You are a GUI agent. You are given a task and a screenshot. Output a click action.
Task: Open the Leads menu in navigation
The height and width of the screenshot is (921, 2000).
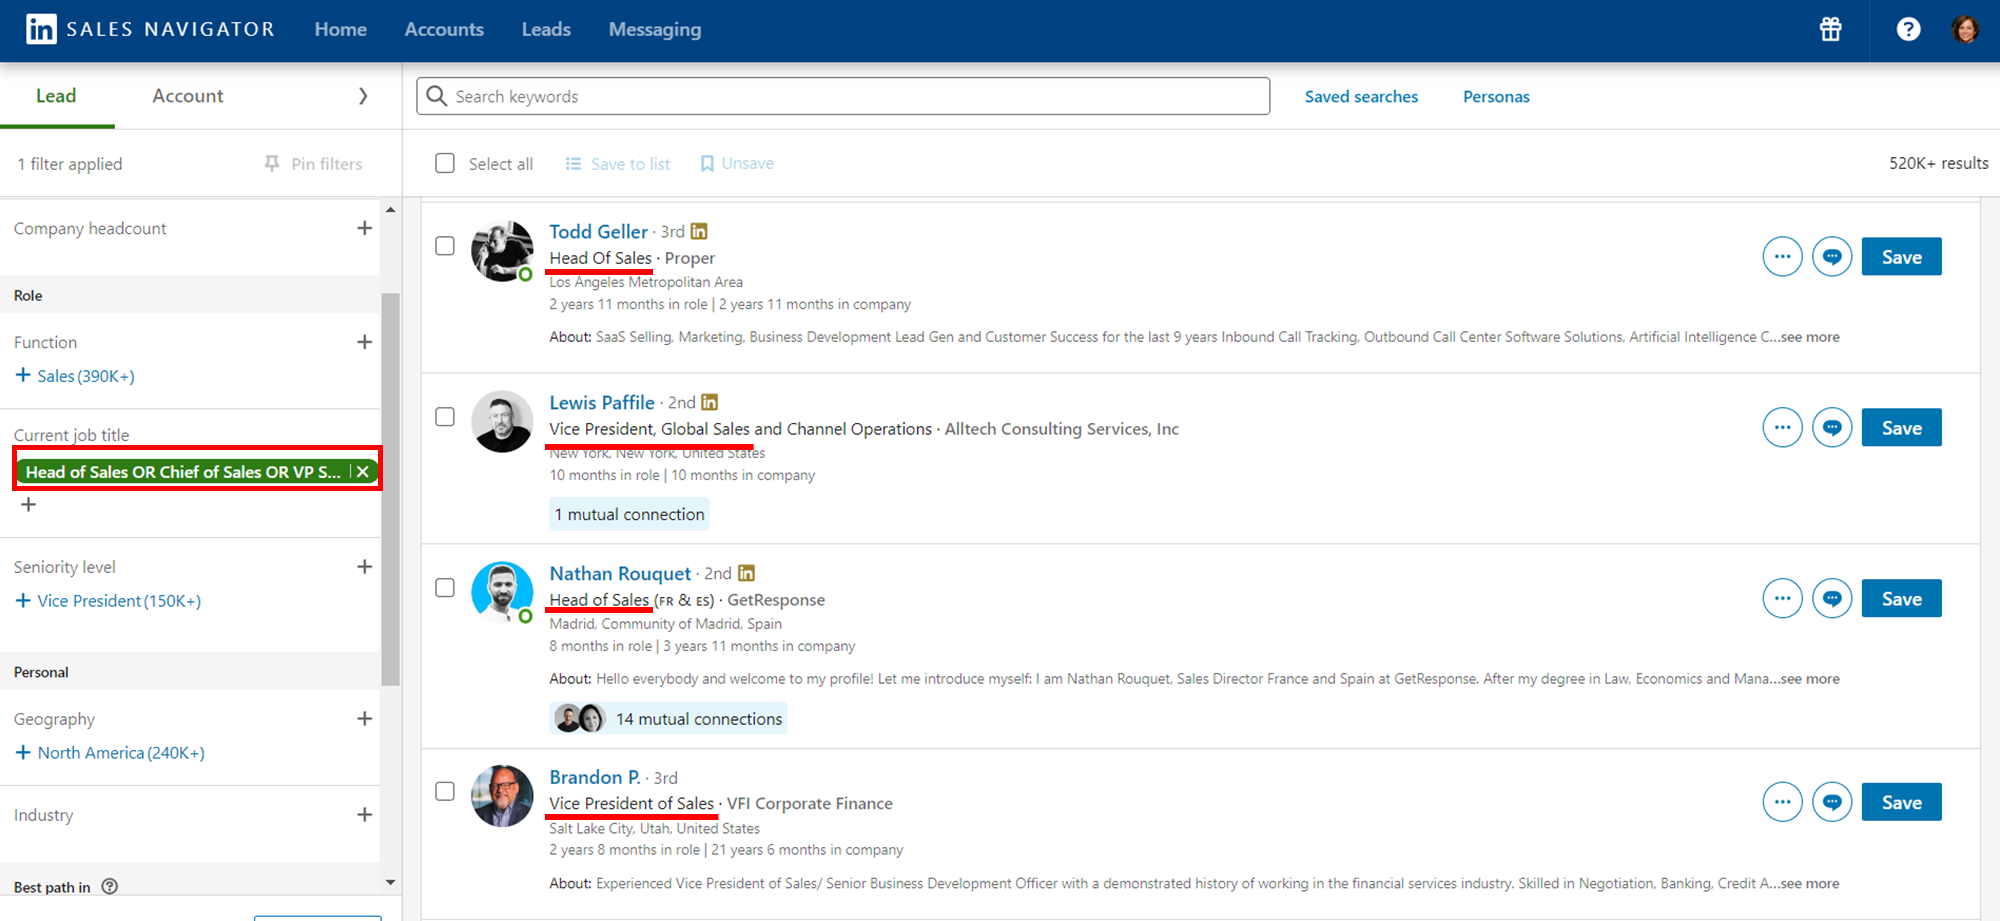[x=546, y=30]
